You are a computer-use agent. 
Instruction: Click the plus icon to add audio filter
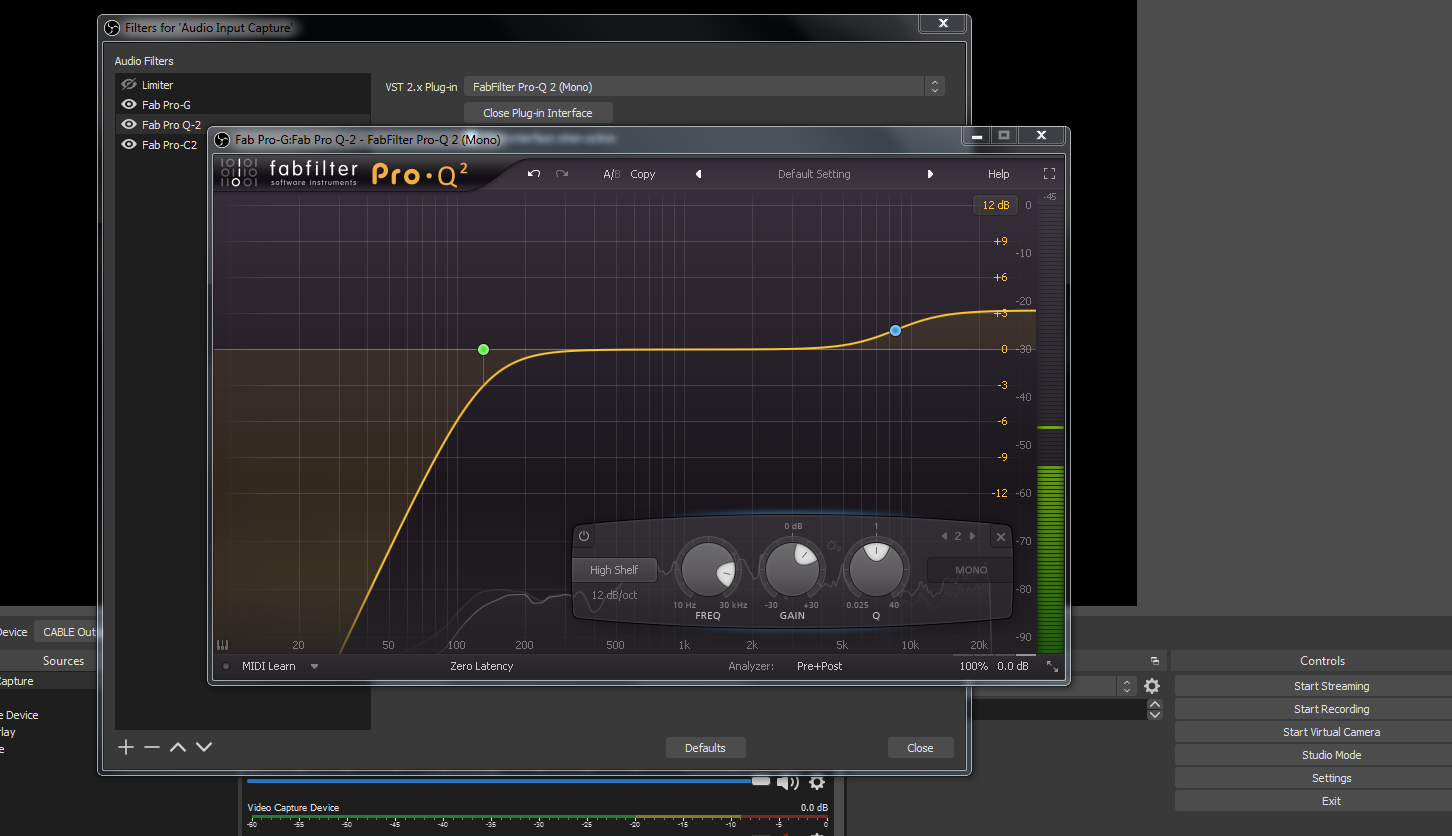(x=126, y=747)
